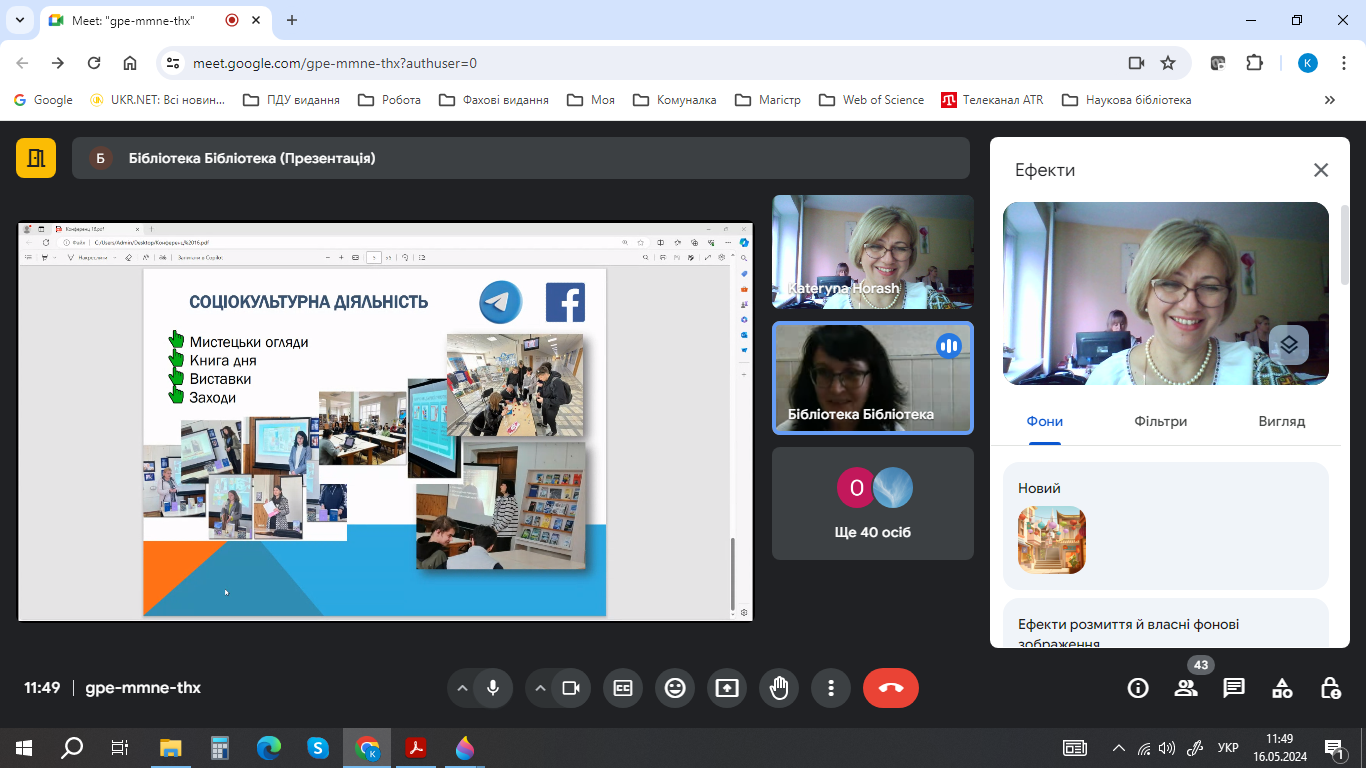
Task: Switch to the Фільтри tab
Action: click(1160, 421)
